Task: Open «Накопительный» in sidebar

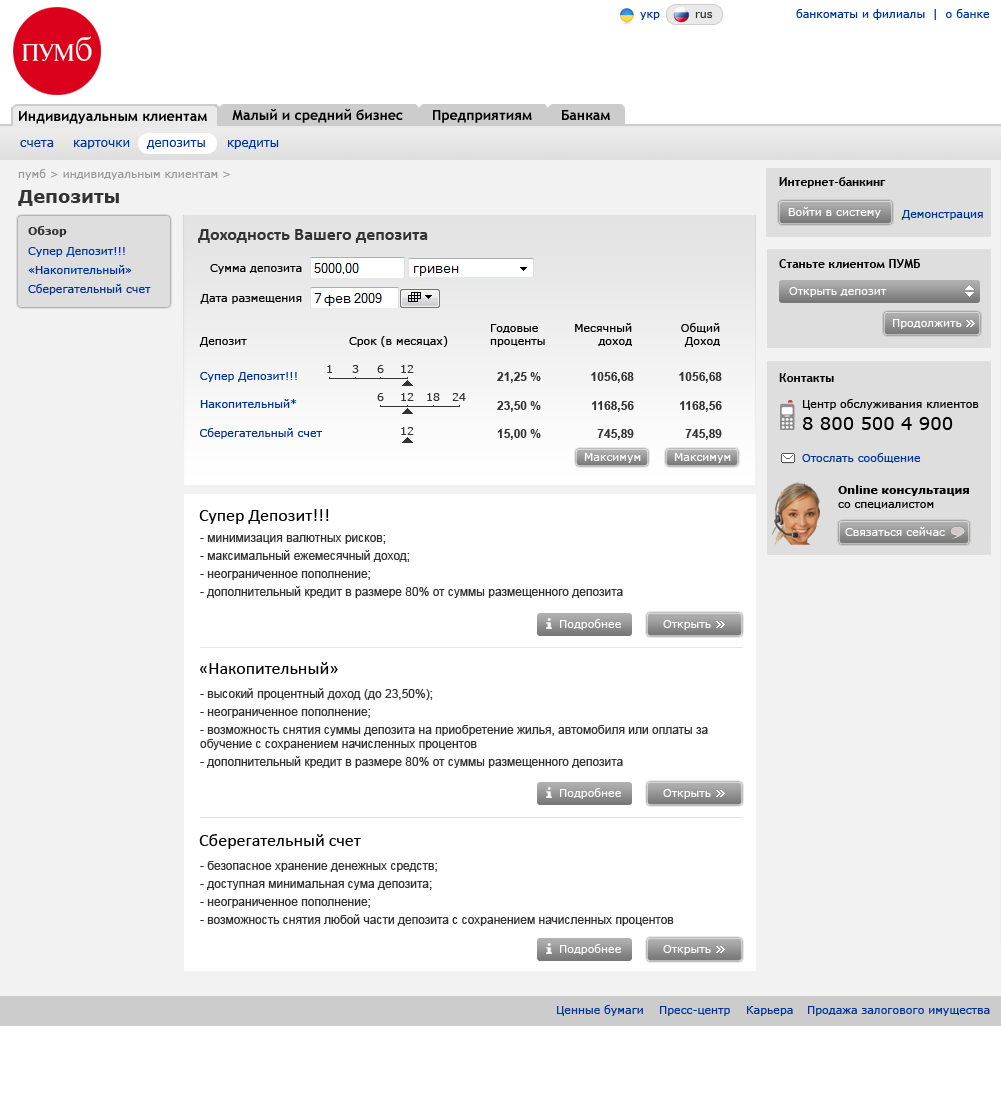Action: pos(79,270)
